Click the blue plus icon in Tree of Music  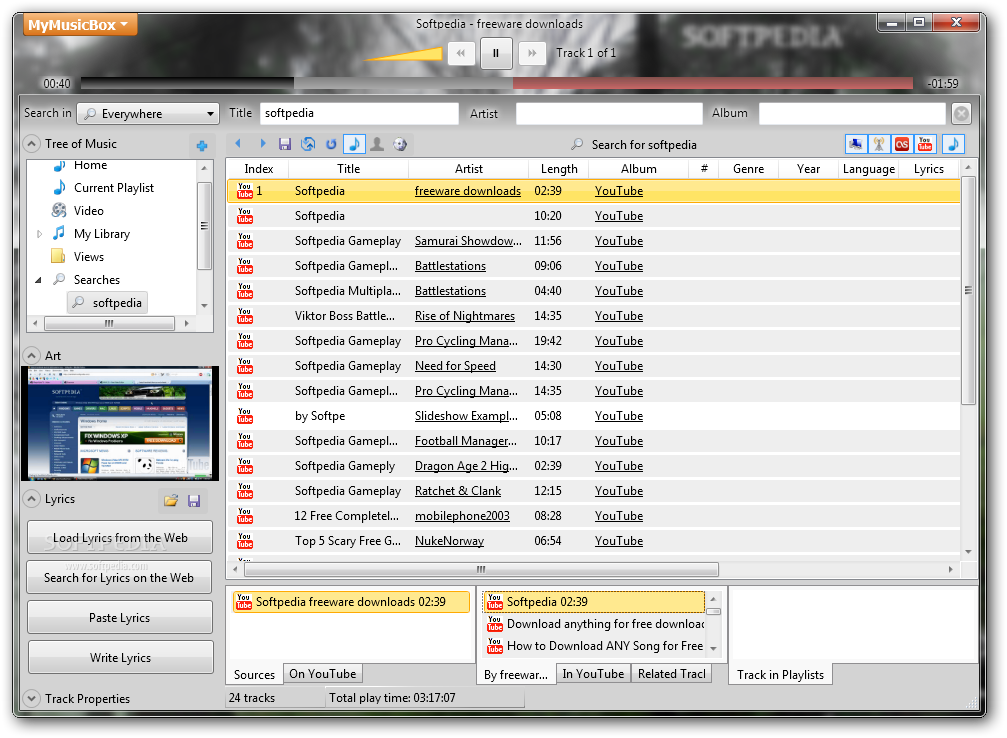pyautogui.click(x=202, y=146)
